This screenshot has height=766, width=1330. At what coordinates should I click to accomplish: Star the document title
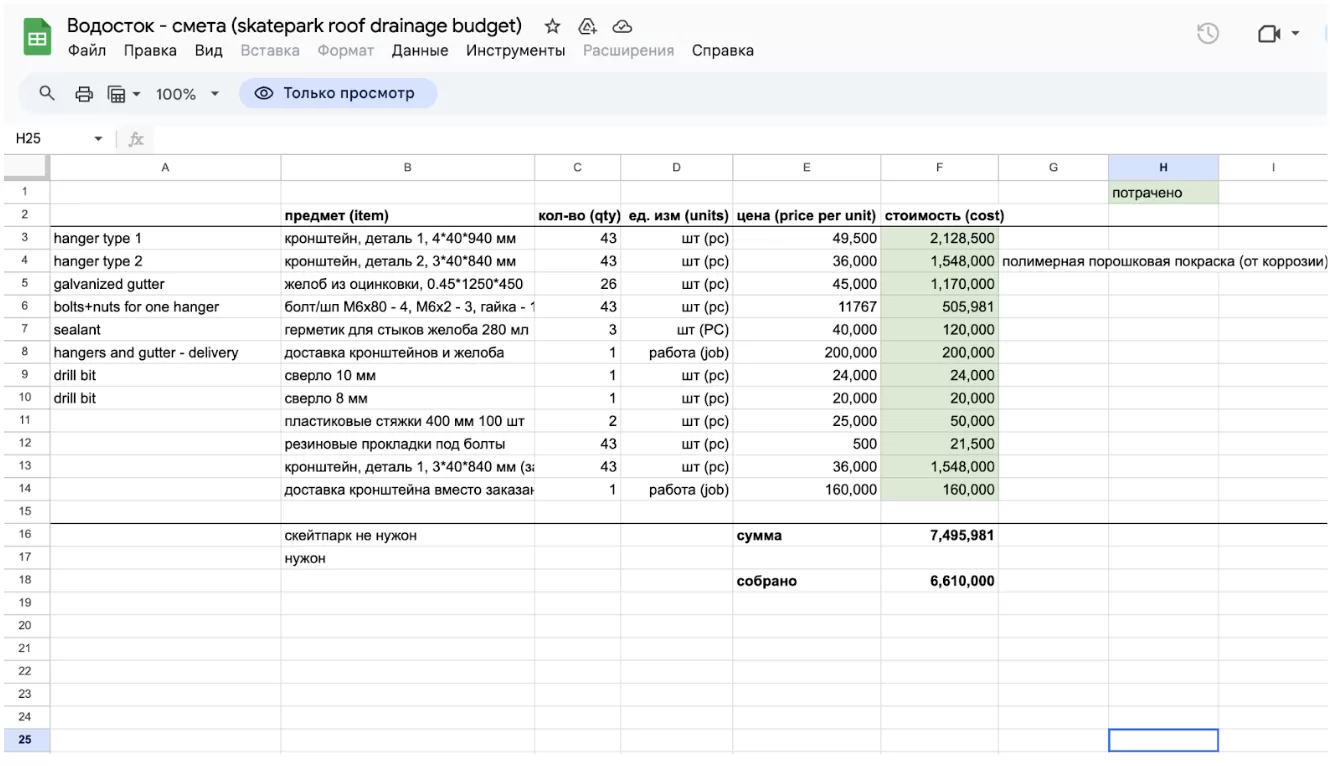tap(552, 26)
